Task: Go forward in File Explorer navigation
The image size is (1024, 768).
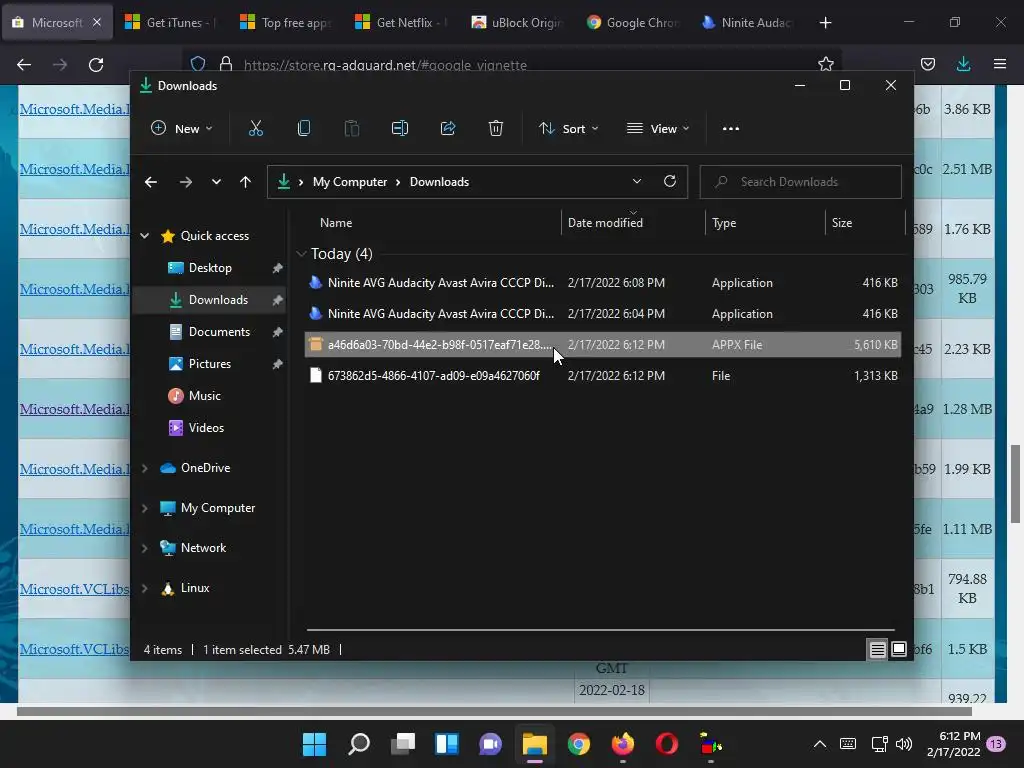Action: pos(185,182)
